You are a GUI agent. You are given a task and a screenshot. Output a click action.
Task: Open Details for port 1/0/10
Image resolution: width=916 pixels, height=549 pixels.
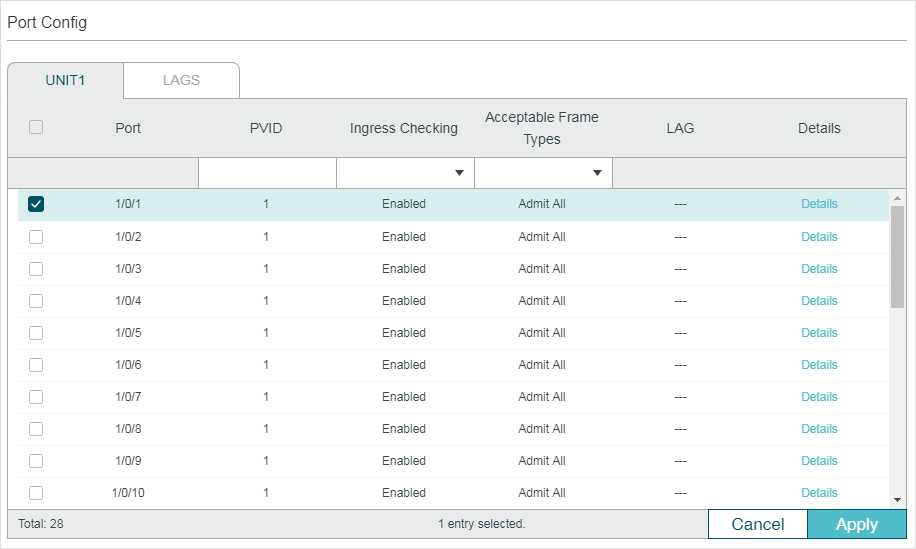[819, 493]
